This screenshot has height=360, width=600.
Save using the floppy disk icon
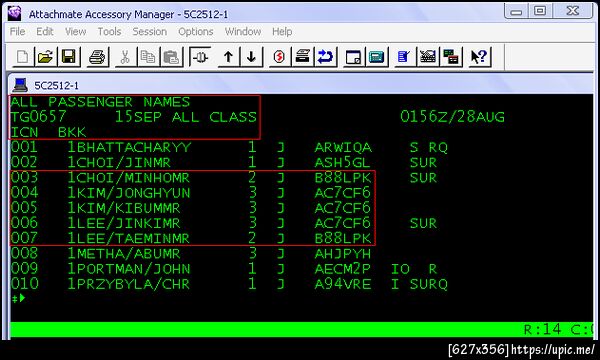68,57
